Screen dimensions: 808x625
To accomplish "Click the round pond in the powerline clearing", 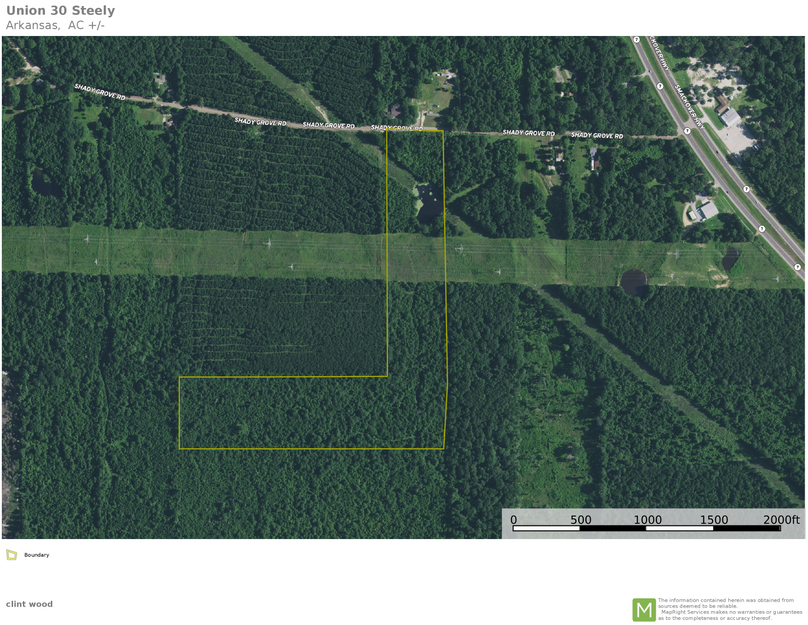I will (633, 281).
